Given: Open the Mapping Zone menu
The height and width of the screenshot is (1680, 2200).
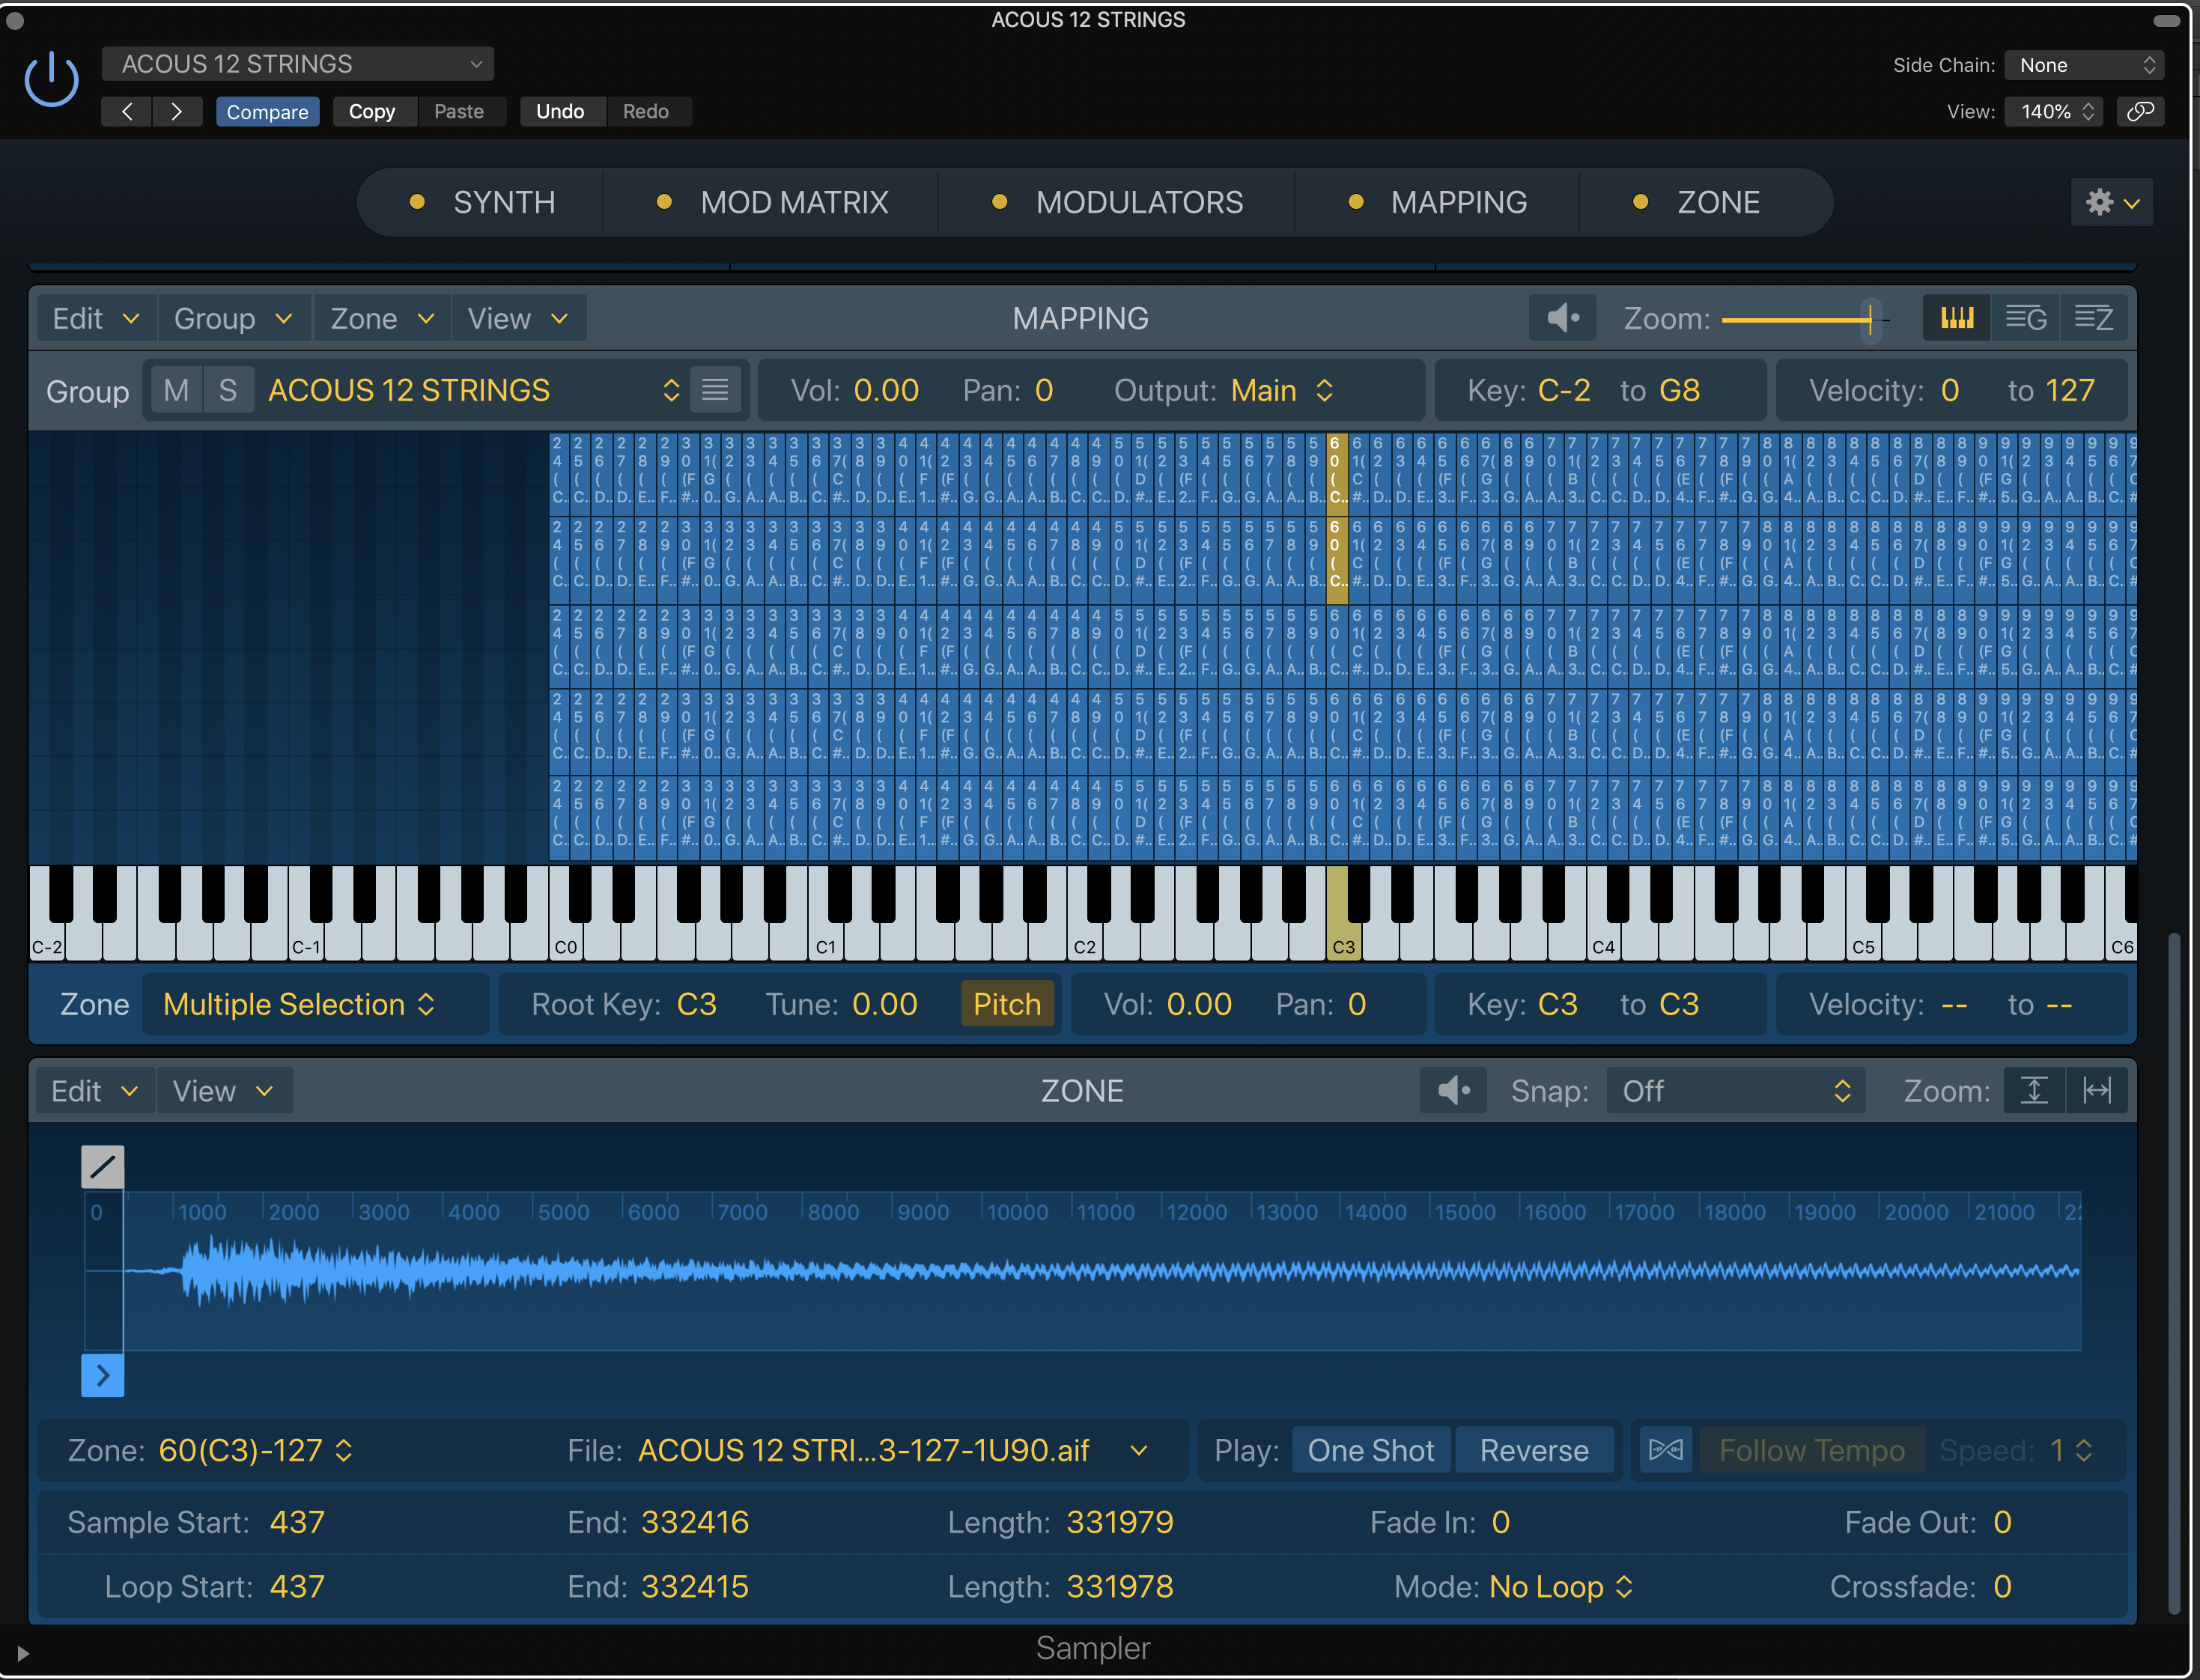Looking at the screenshot, I should coord(382,318).
